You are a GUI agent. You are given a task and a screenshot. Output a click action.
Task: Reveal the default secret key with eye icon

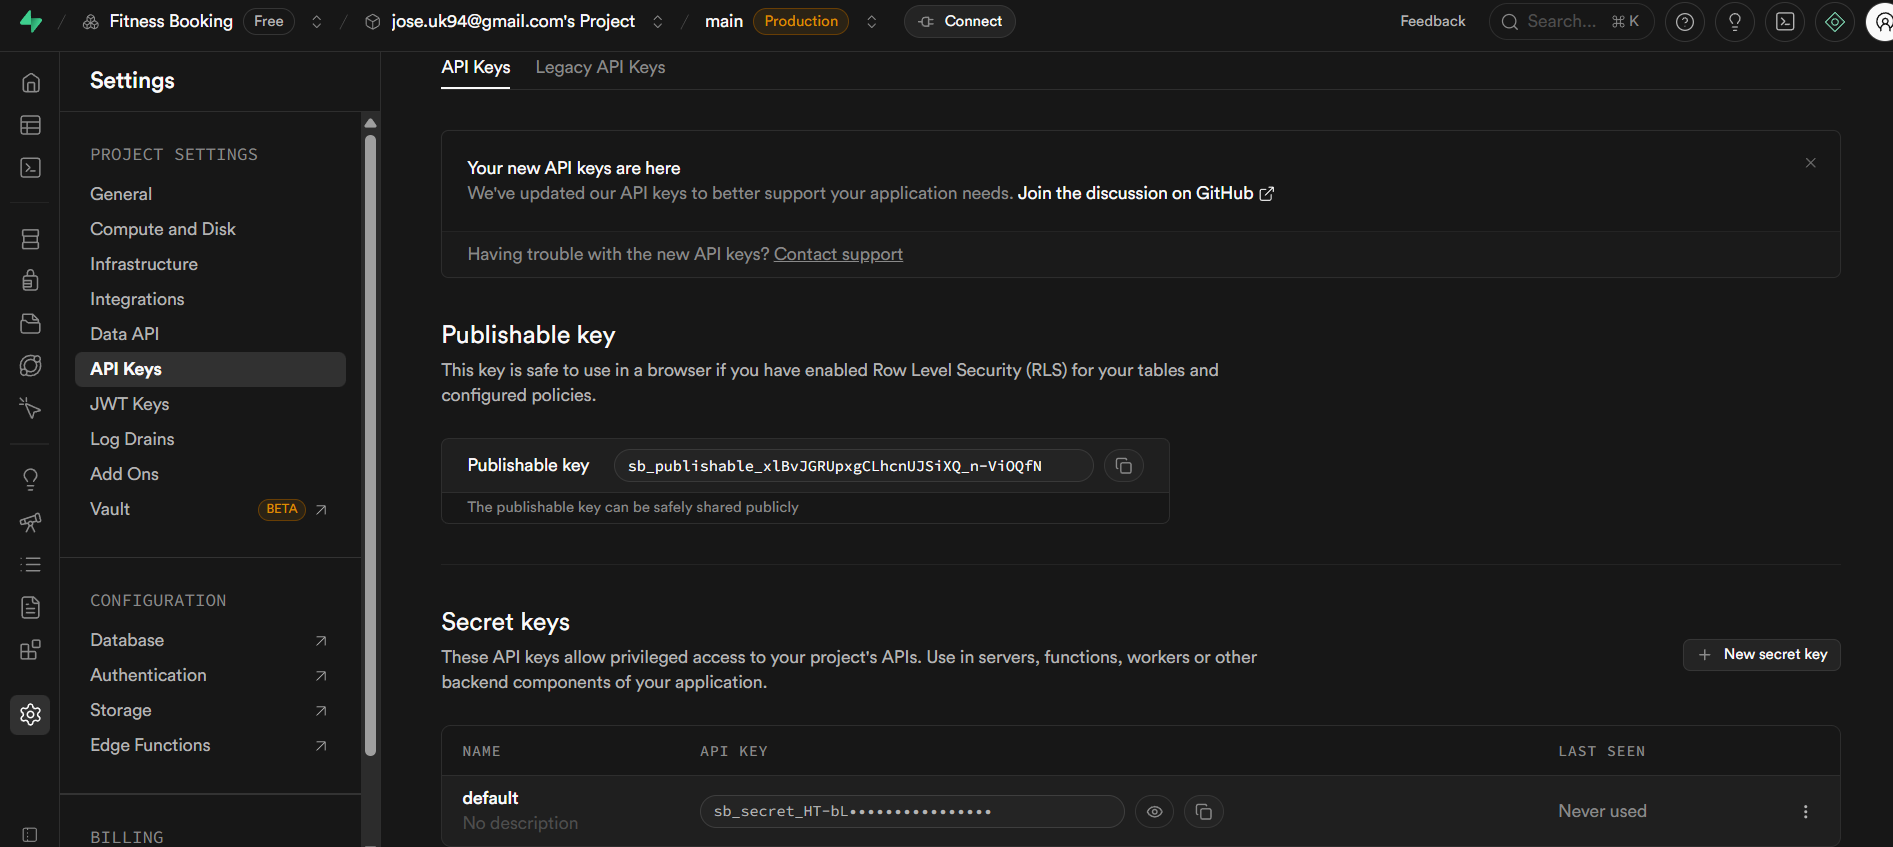[x=1154, y=812]
